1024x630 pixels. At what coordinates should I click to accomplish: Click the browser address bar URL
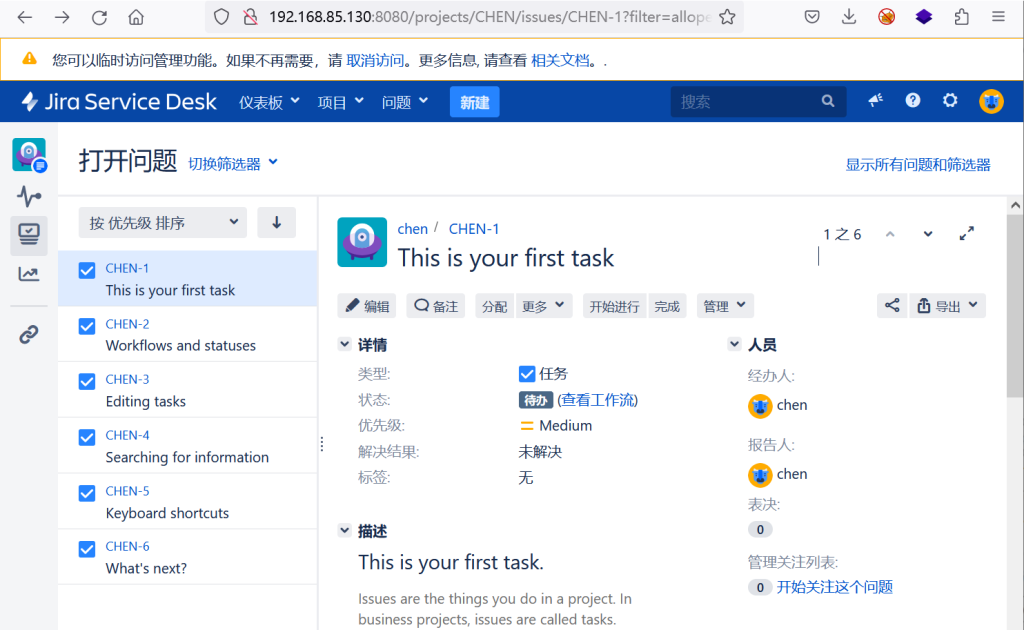tap(490, 17)
